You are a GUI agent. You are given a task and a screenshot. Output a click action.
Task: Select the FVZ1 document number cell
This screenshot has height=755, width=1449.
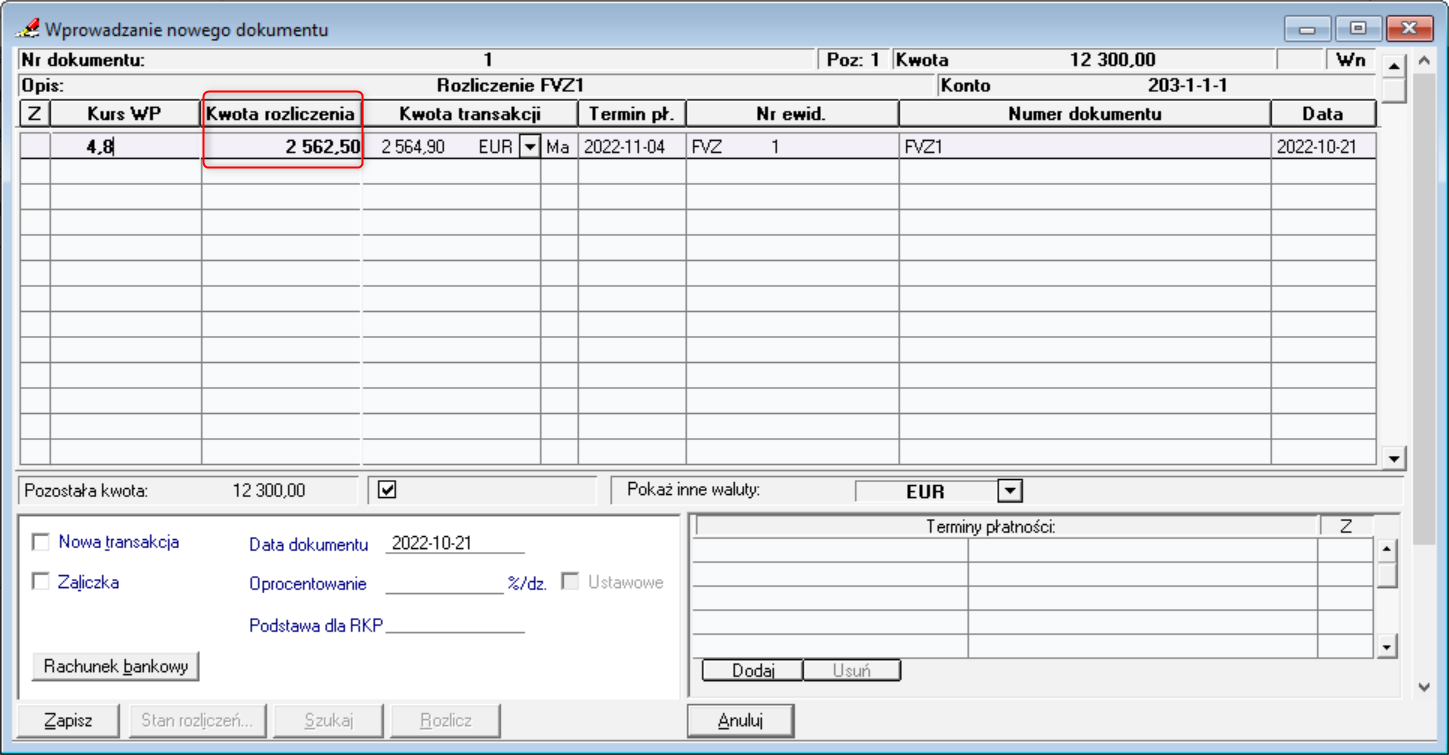[x=1085, y=147]
